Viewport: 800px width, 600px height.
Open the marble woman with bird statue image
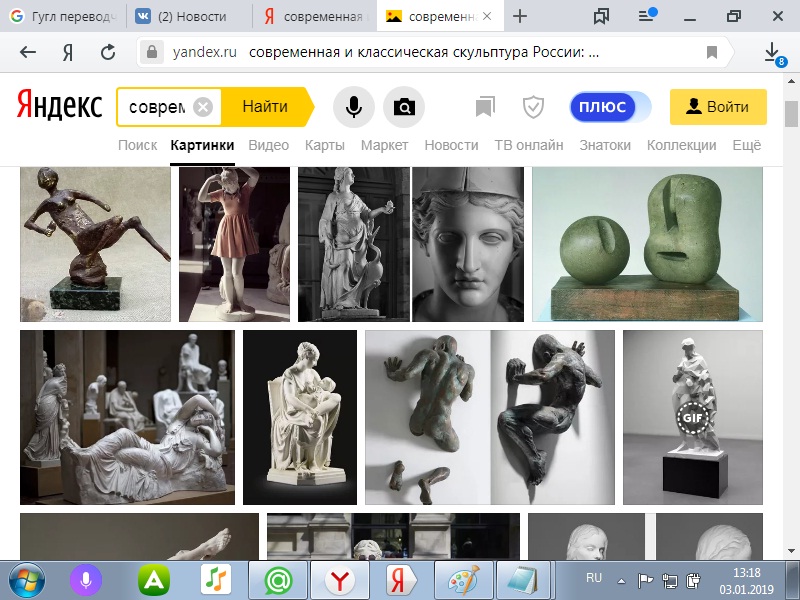click(x=354, y=244)
